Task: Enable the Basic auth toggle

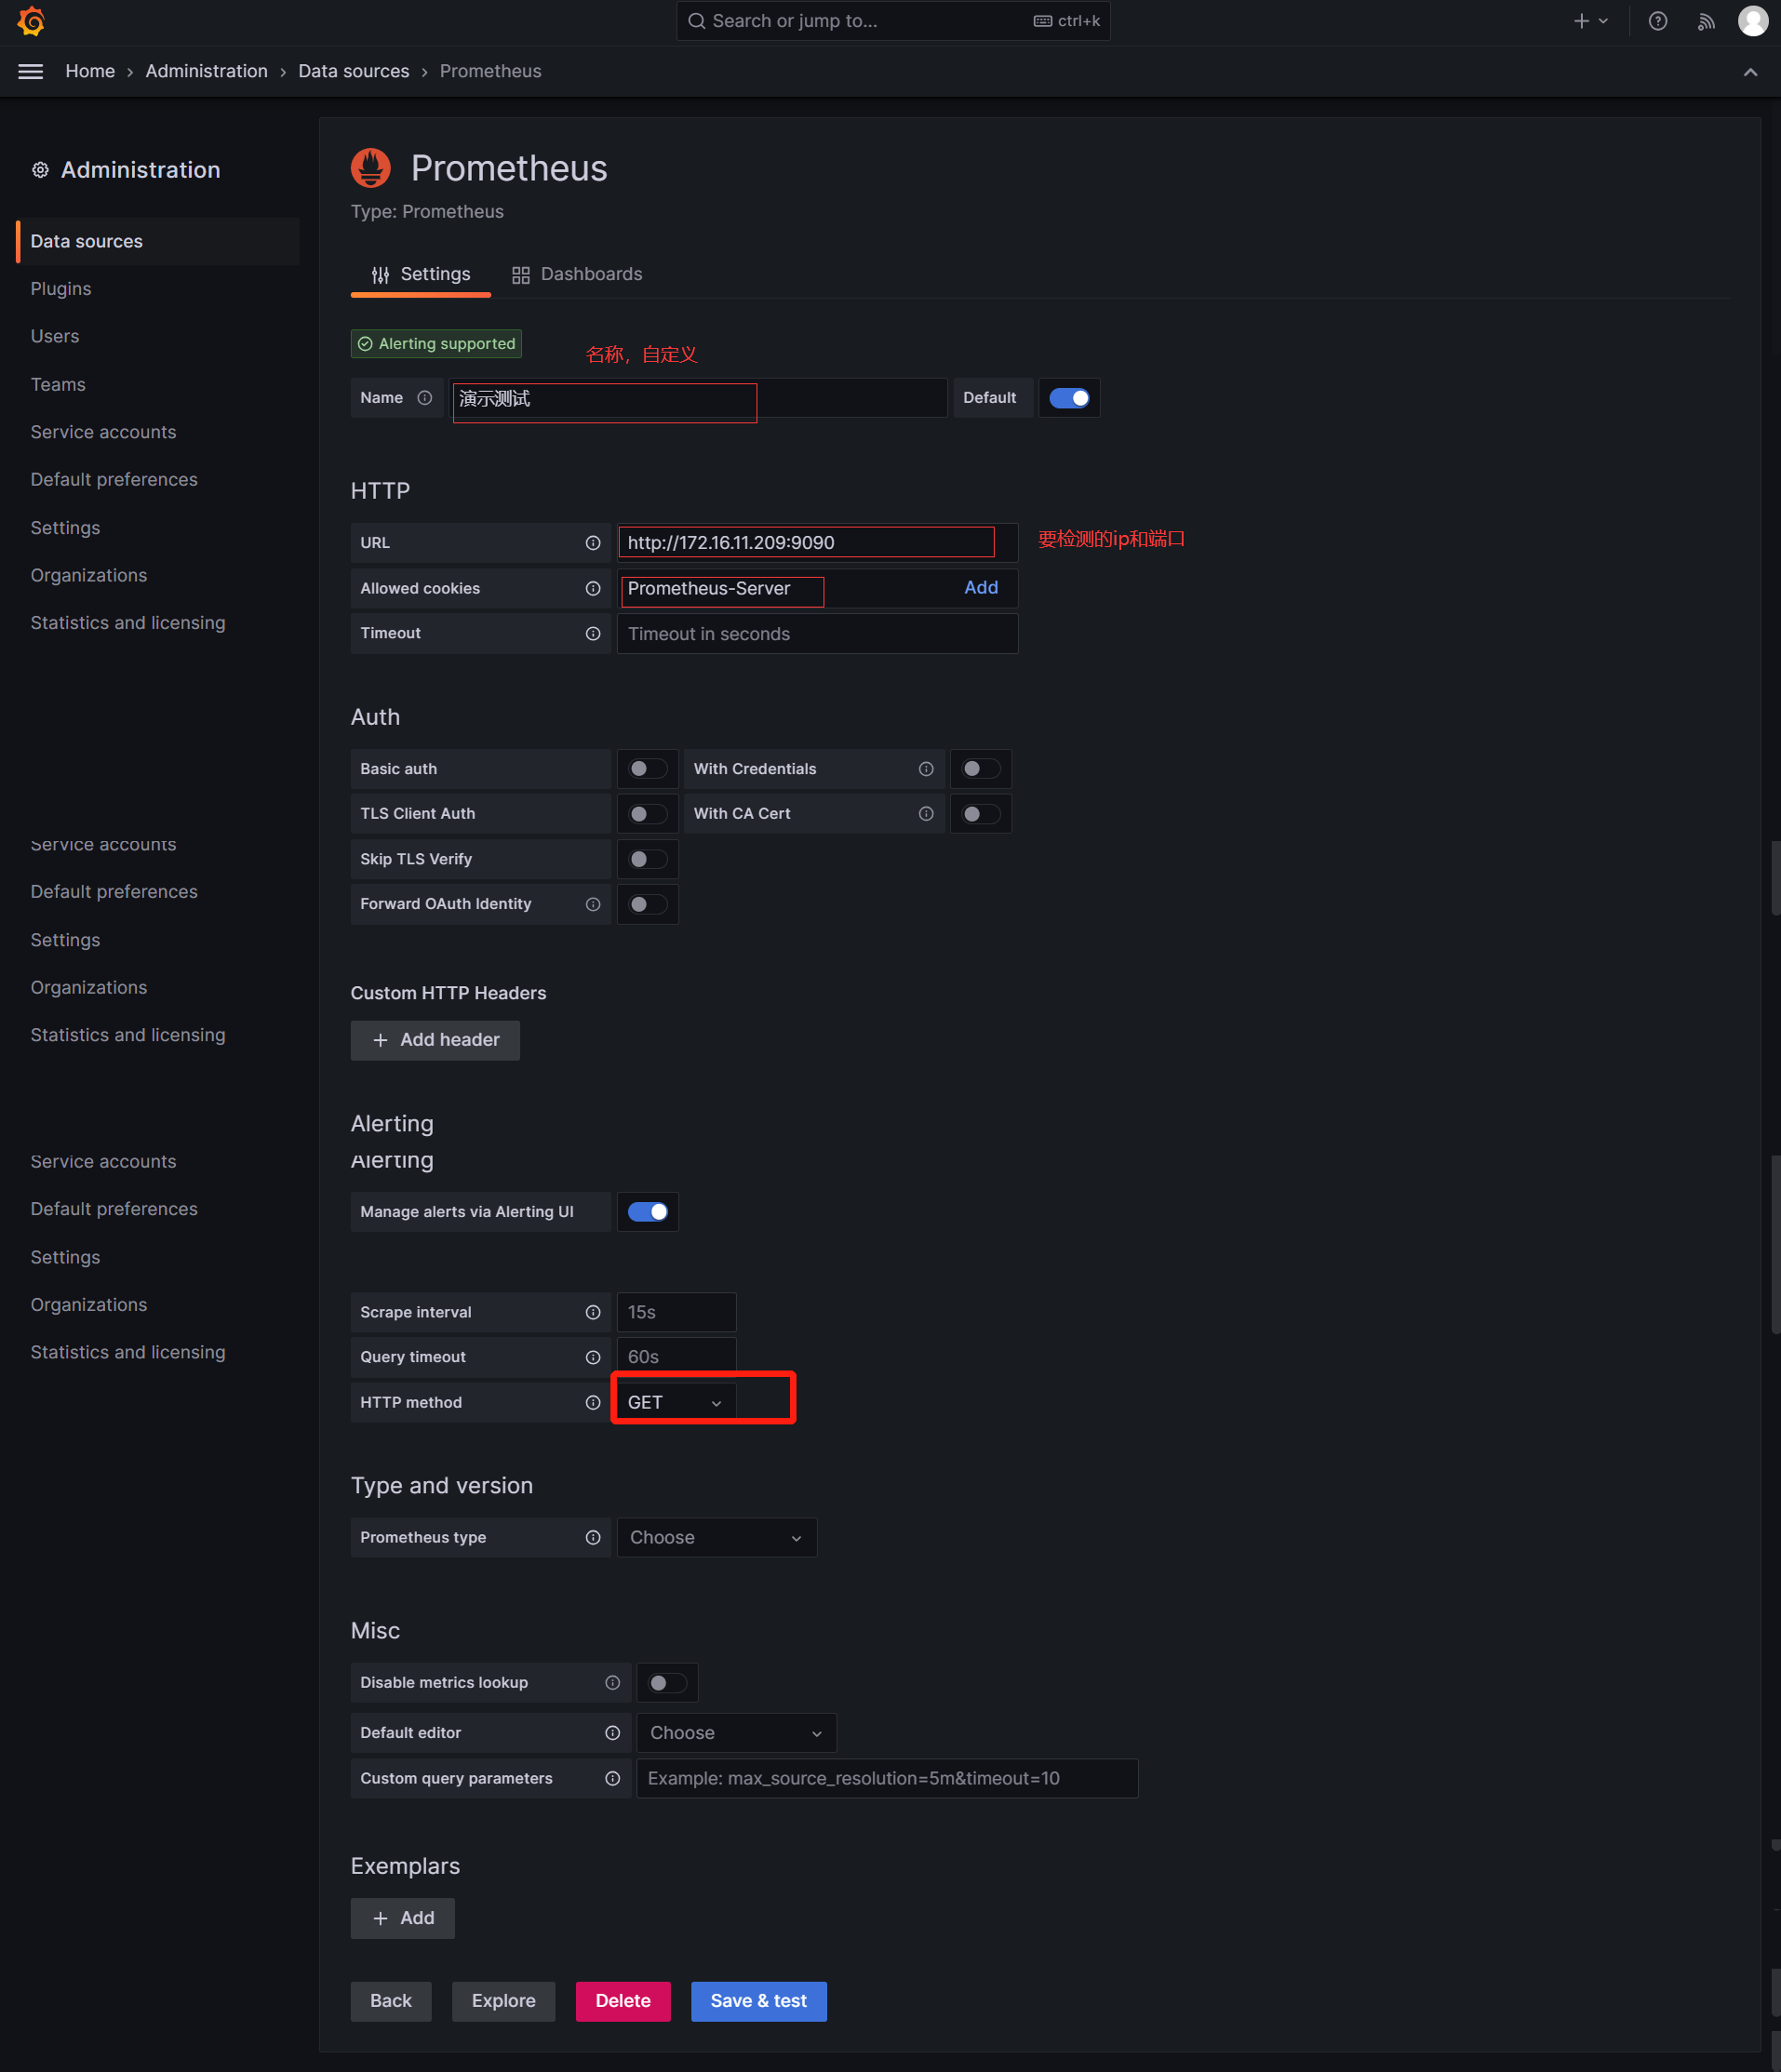Action: point(647,769)
